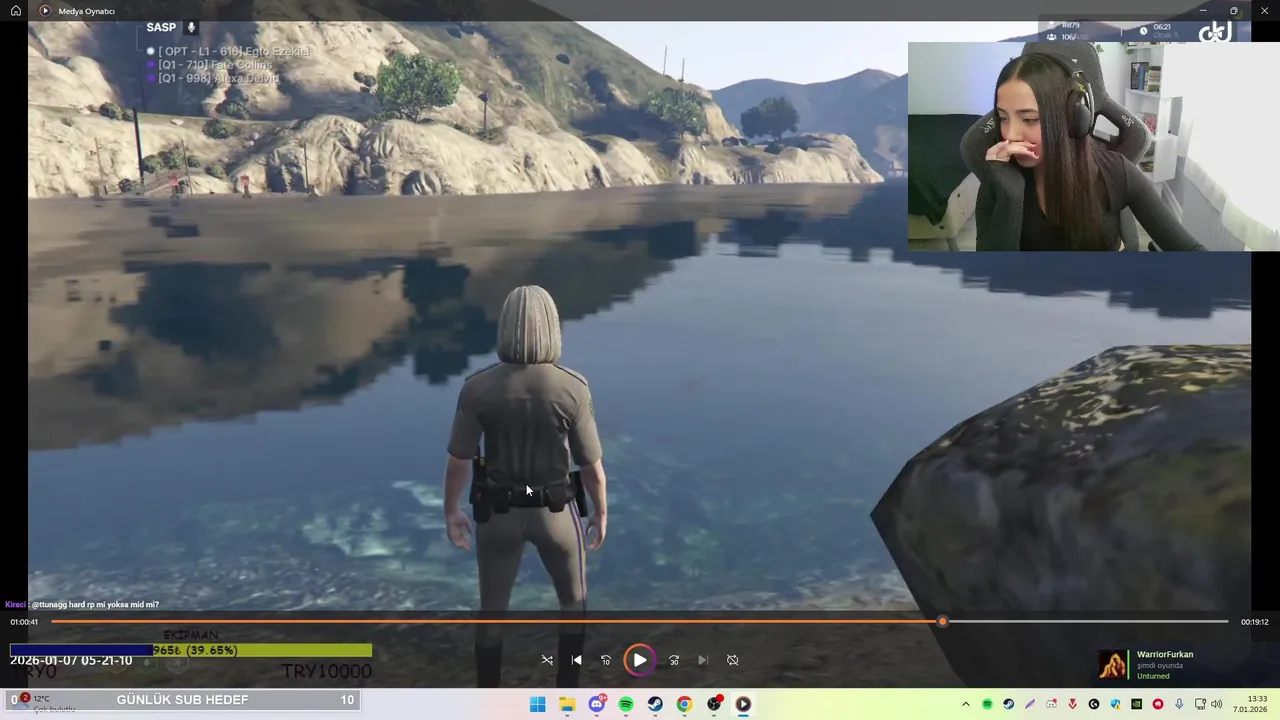Click microphone icon in system tray
The image size is (1280, 720).
point(1179,704)
